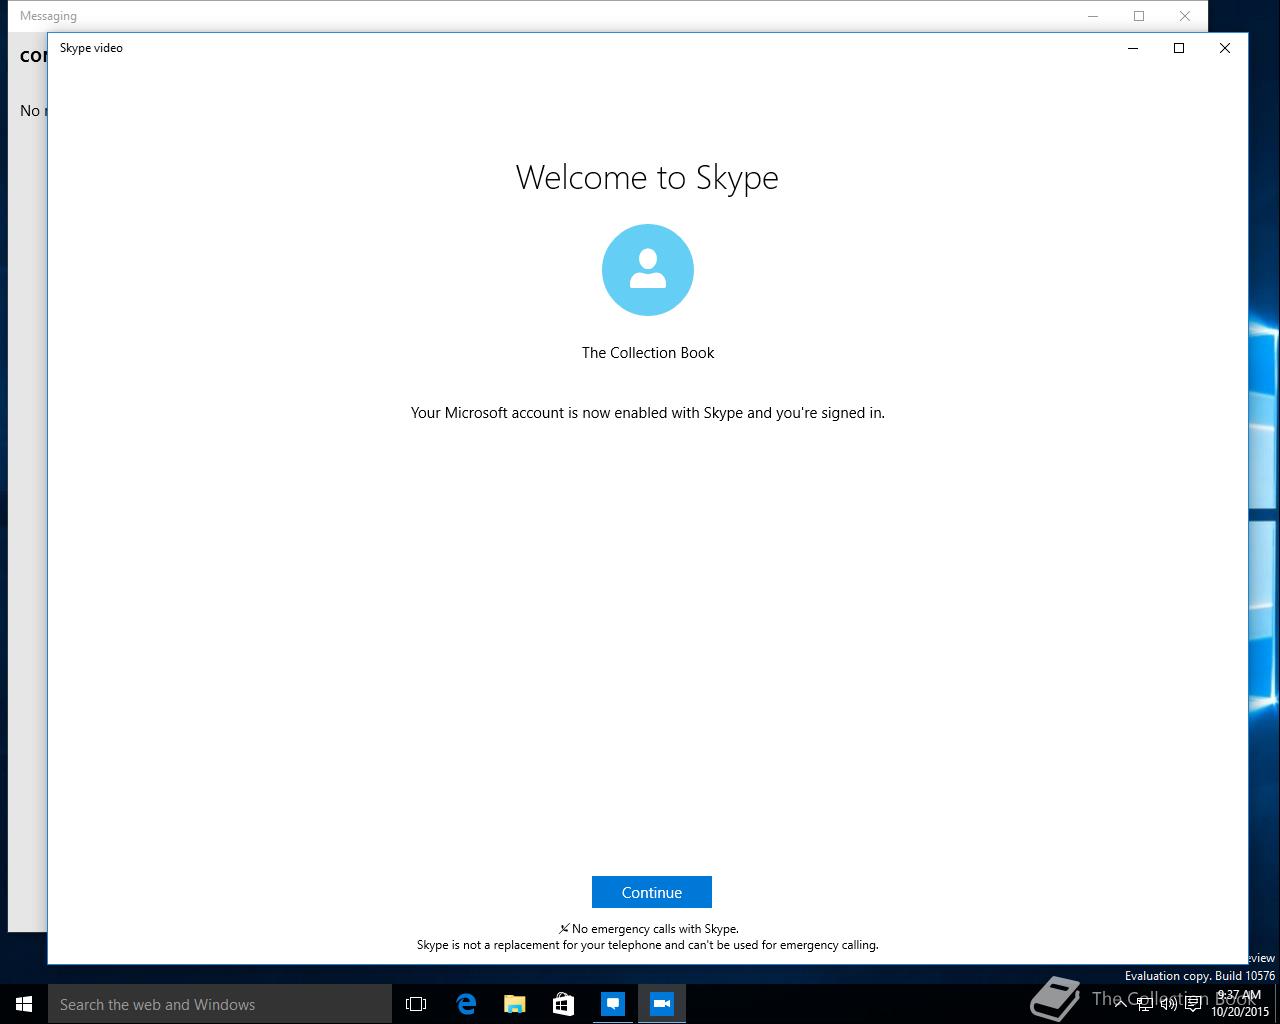Click the 'No emergency calls with Skype.' notice
This screenshot has height=1024, width=1280.
click(x=655, y=929)
